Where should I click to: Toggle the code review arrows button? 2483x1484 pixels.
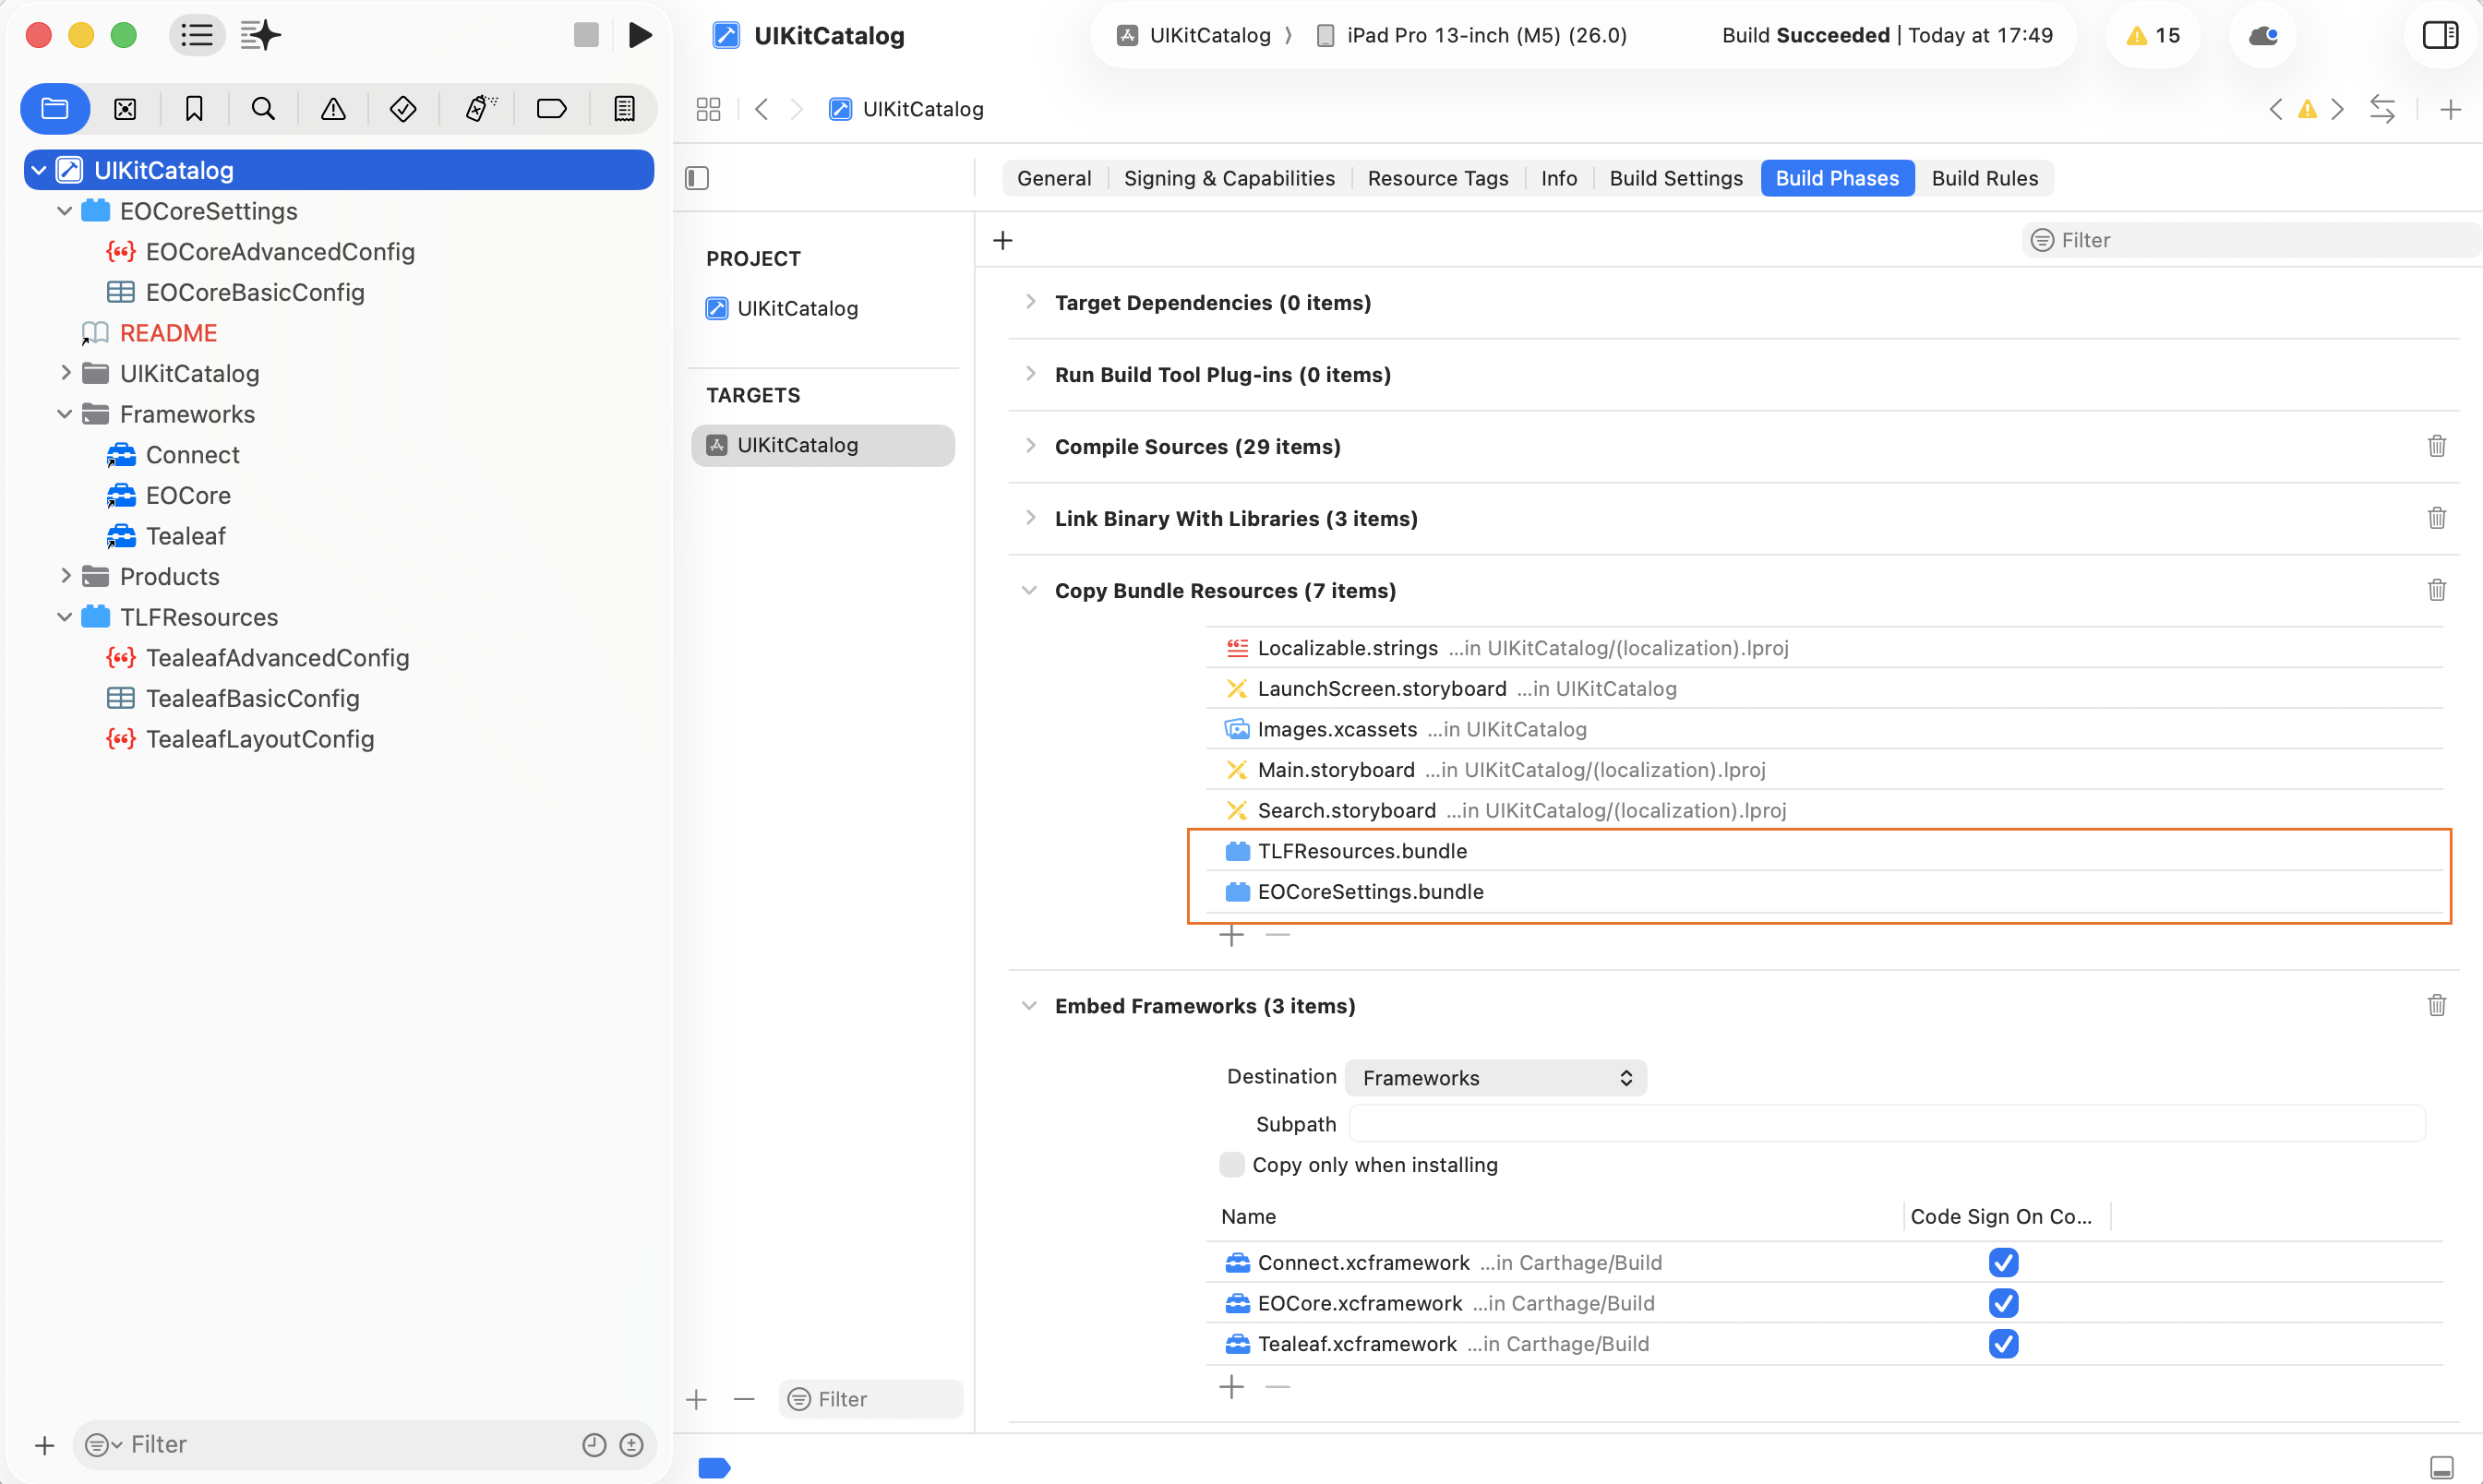[2382, 109]
